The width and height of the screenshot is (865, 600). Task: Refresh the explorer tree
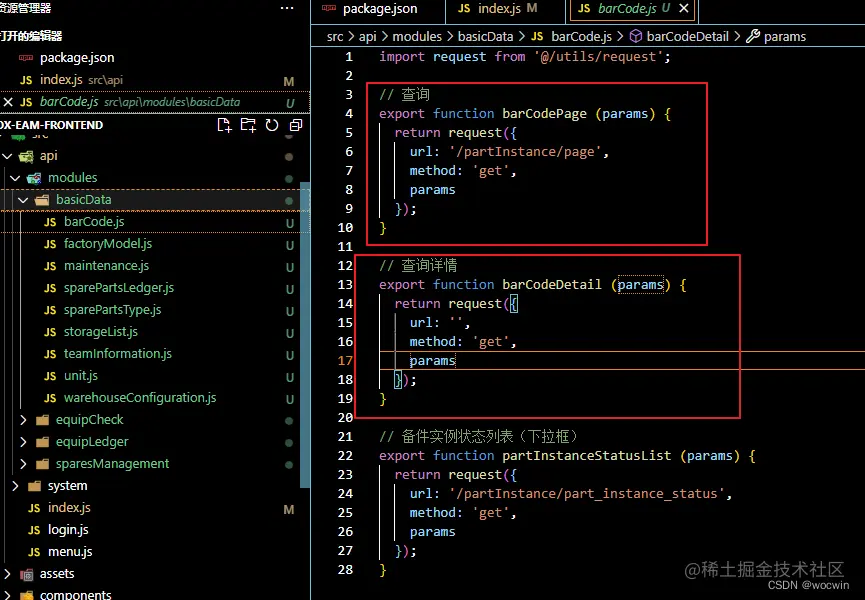click(x=272, y=125)
